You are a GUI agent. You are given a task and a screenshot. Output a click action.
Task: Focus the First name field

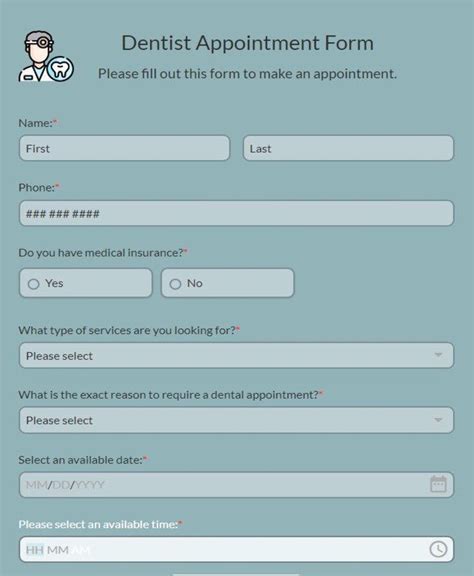tap(125, 148)
